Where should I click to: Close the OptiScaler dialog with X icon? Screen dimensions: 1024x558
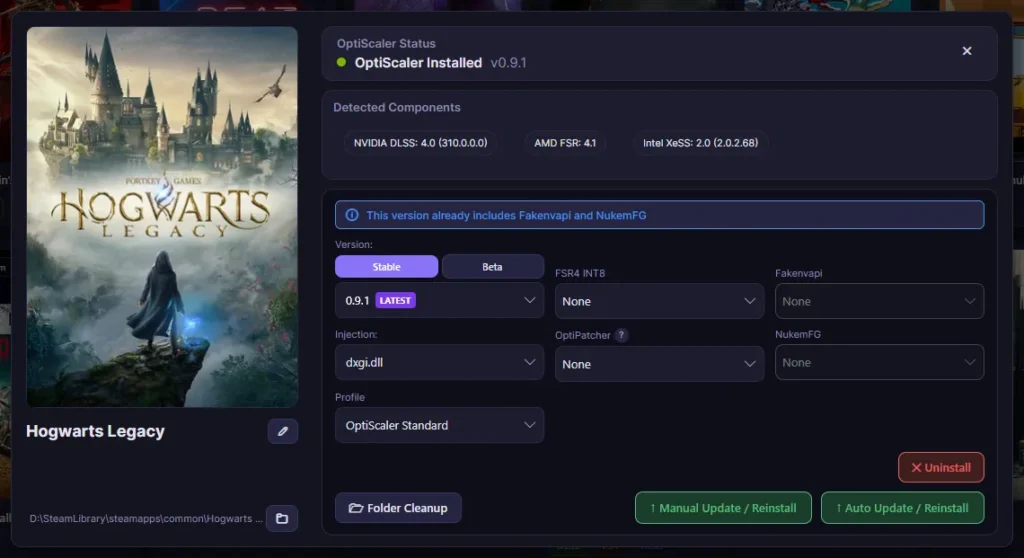967,51
